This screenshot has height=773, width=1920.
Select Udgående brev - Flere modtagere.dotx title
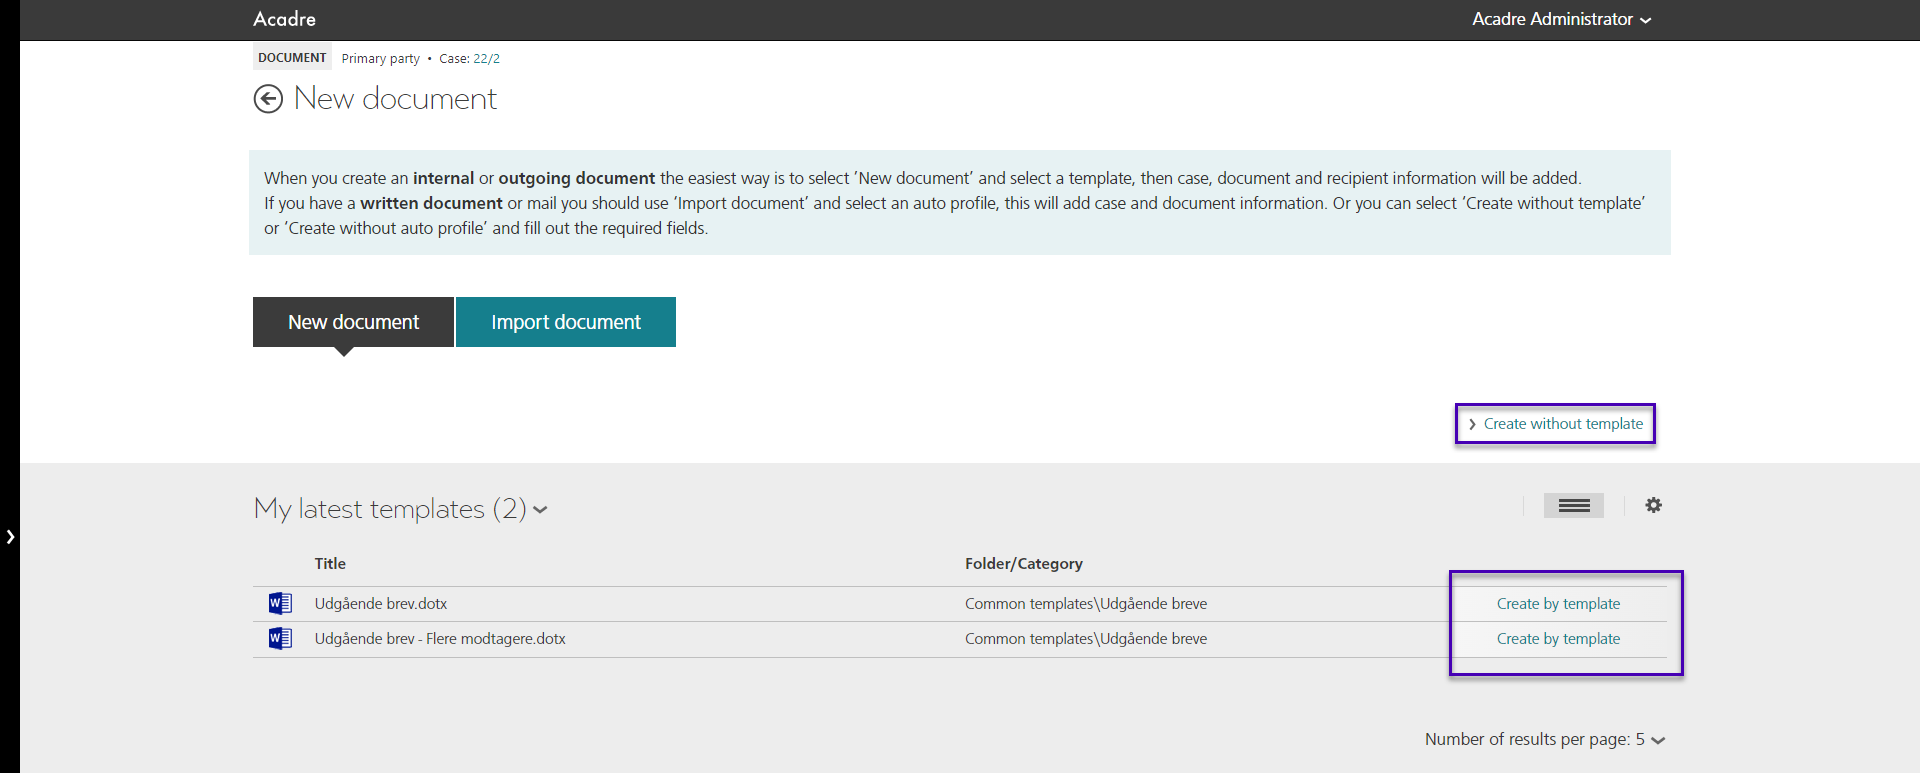click(440, 639)
